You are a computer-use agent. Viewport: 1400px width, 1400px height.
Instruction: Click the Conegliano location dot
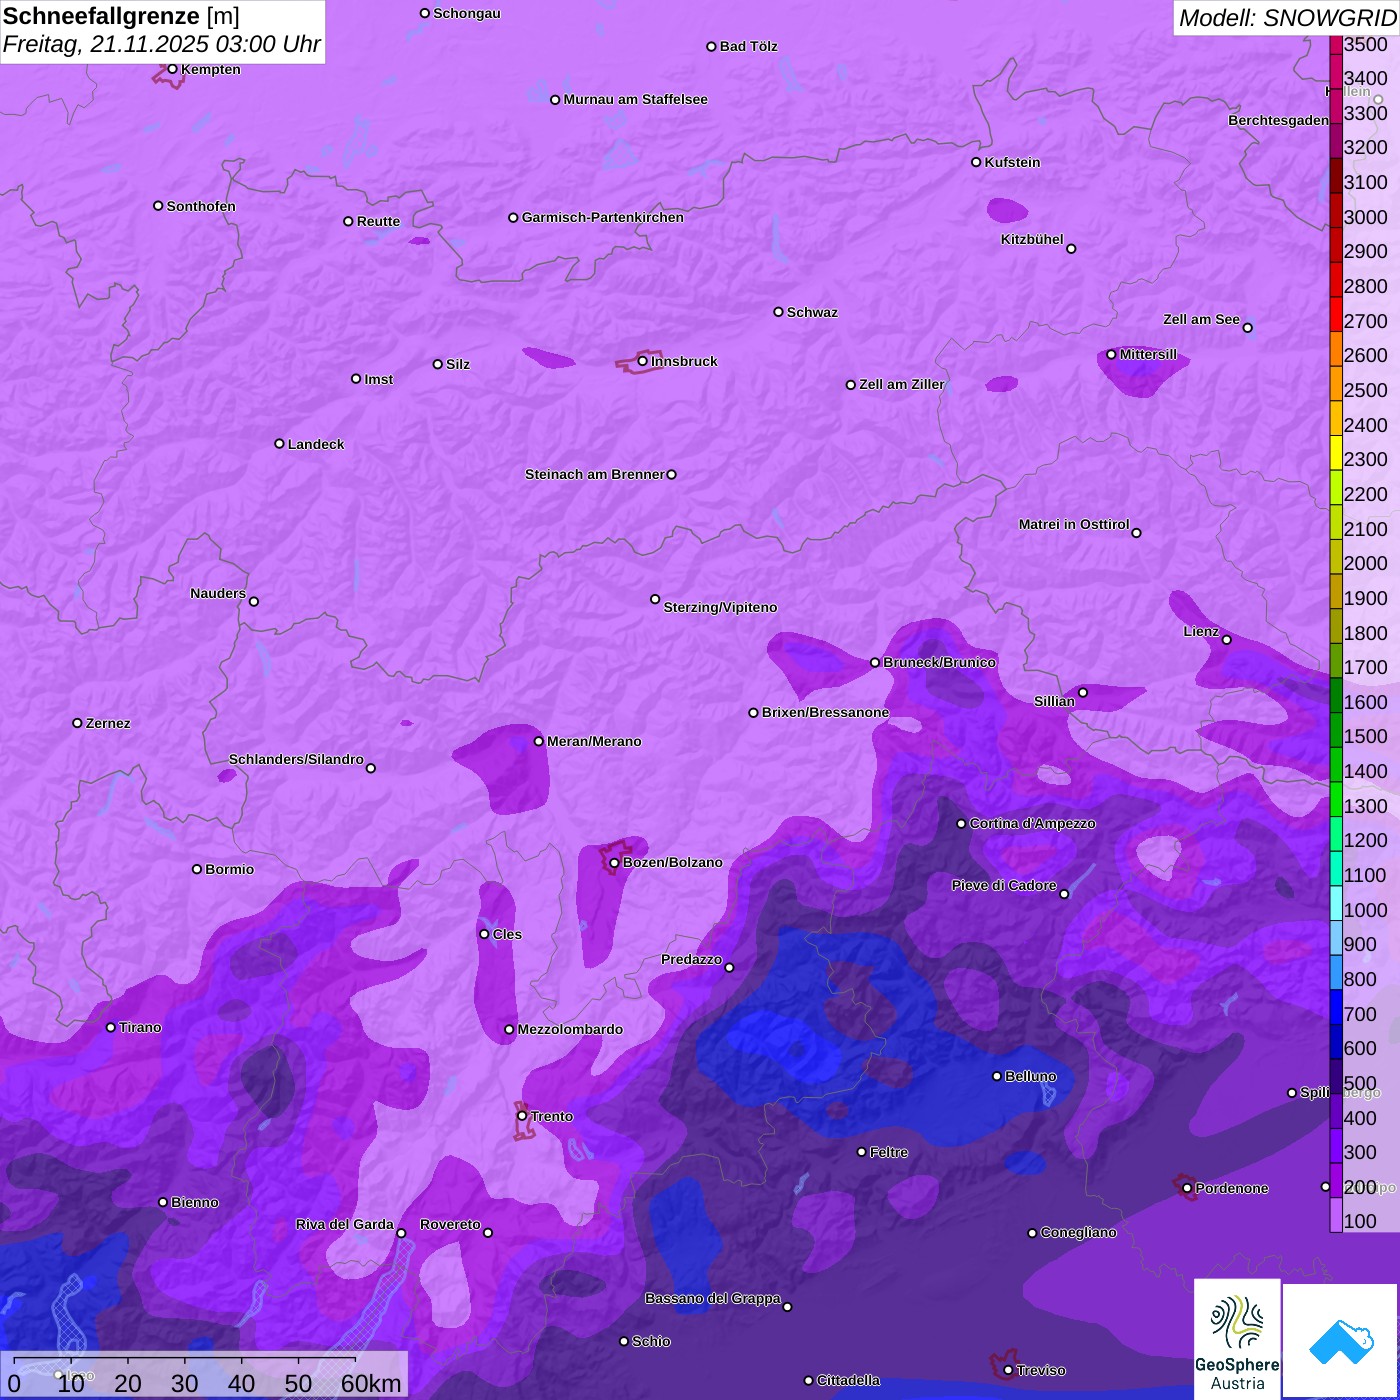(1033, 1233)
